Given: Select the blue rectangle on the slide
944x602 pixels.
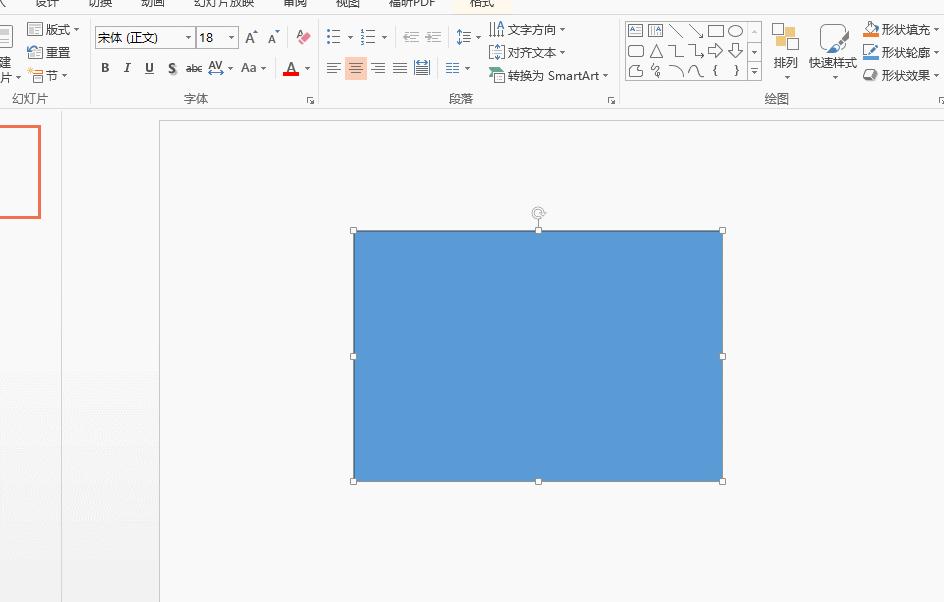Looking at the screenshot, I should 538,355.
